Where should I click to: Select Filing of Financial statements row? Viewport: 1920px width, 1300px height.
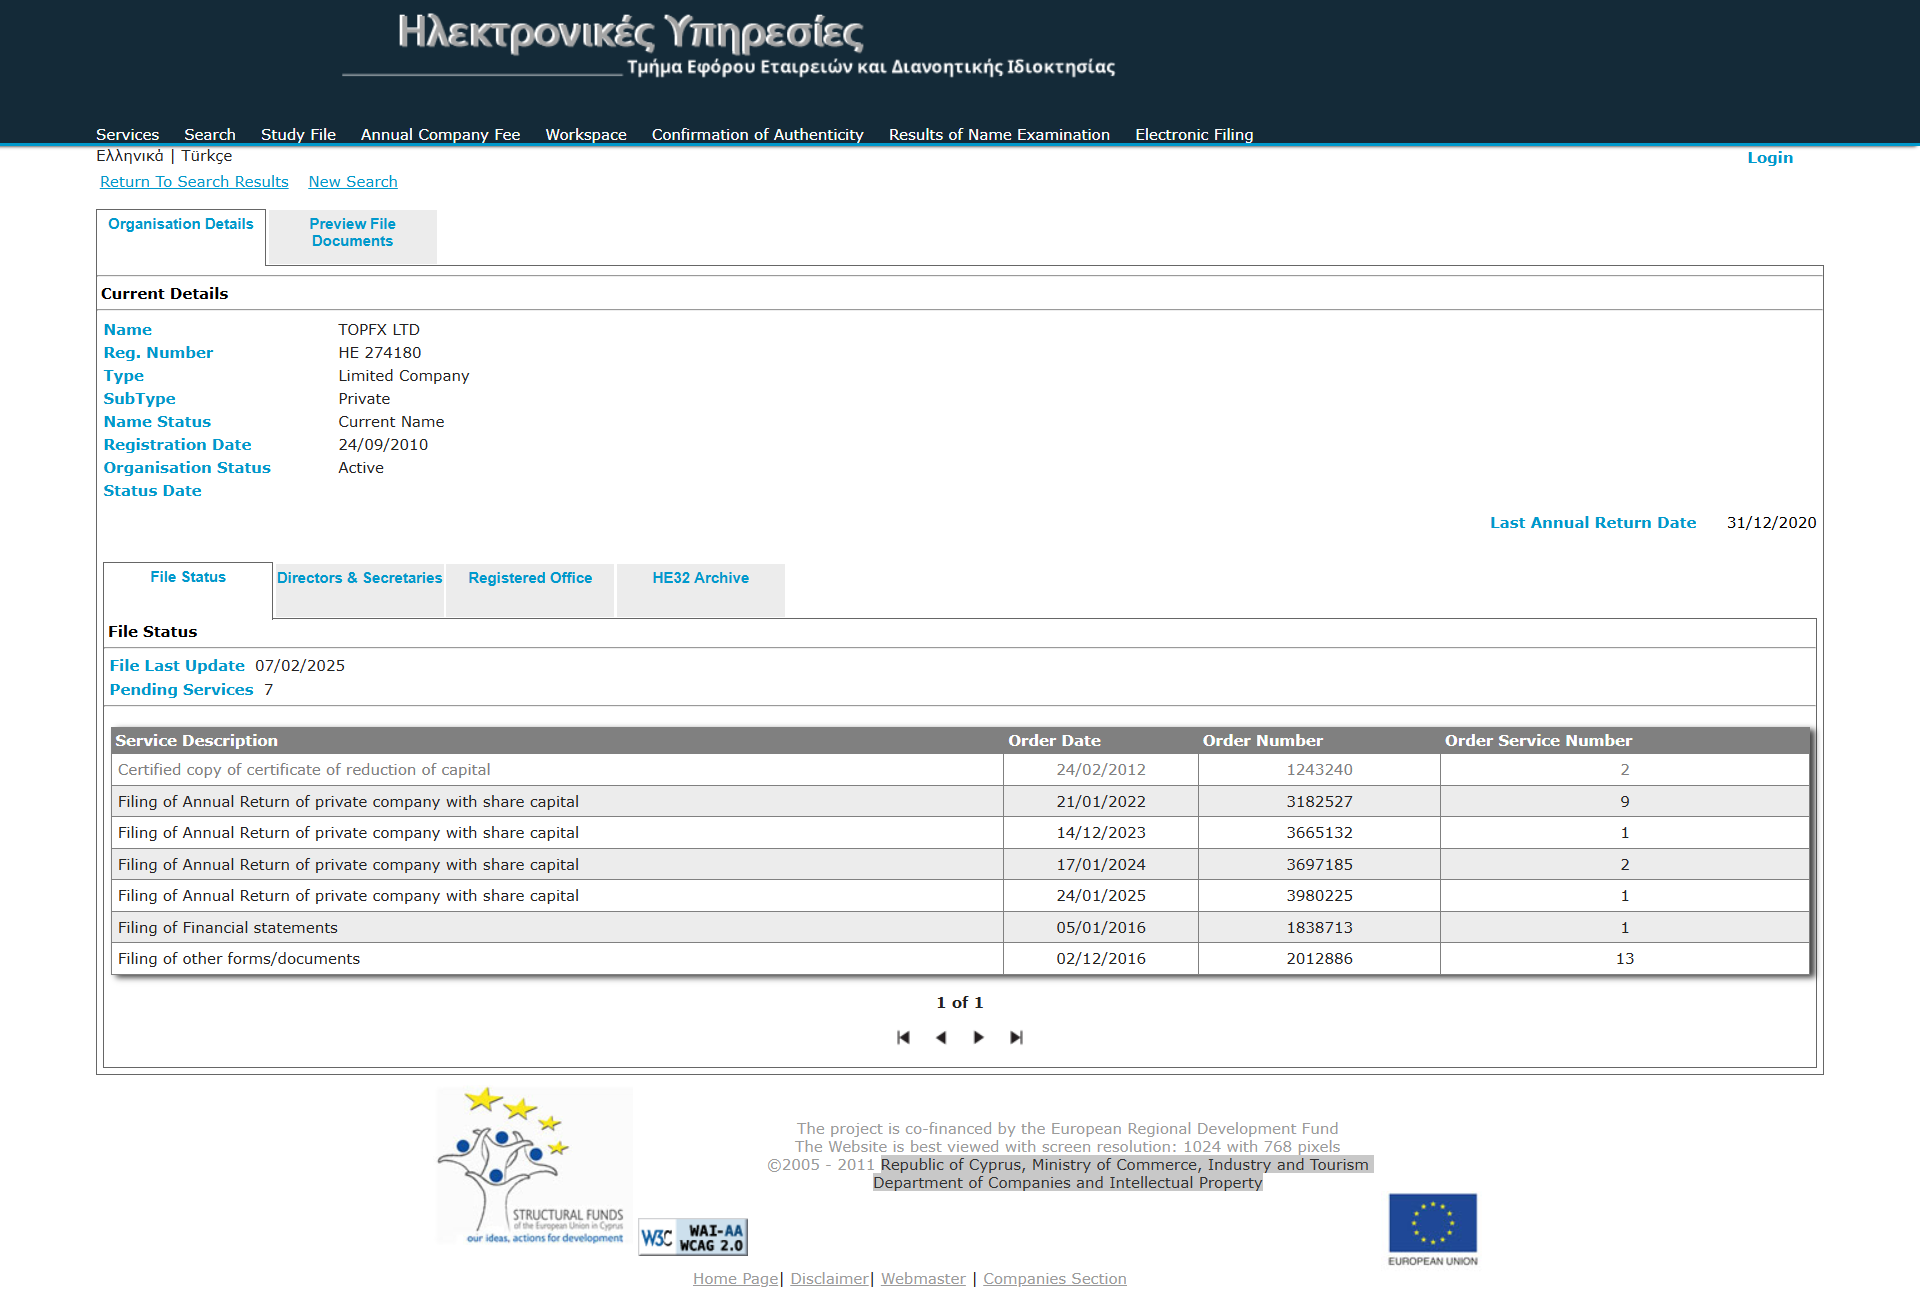[x=960, y=928]
